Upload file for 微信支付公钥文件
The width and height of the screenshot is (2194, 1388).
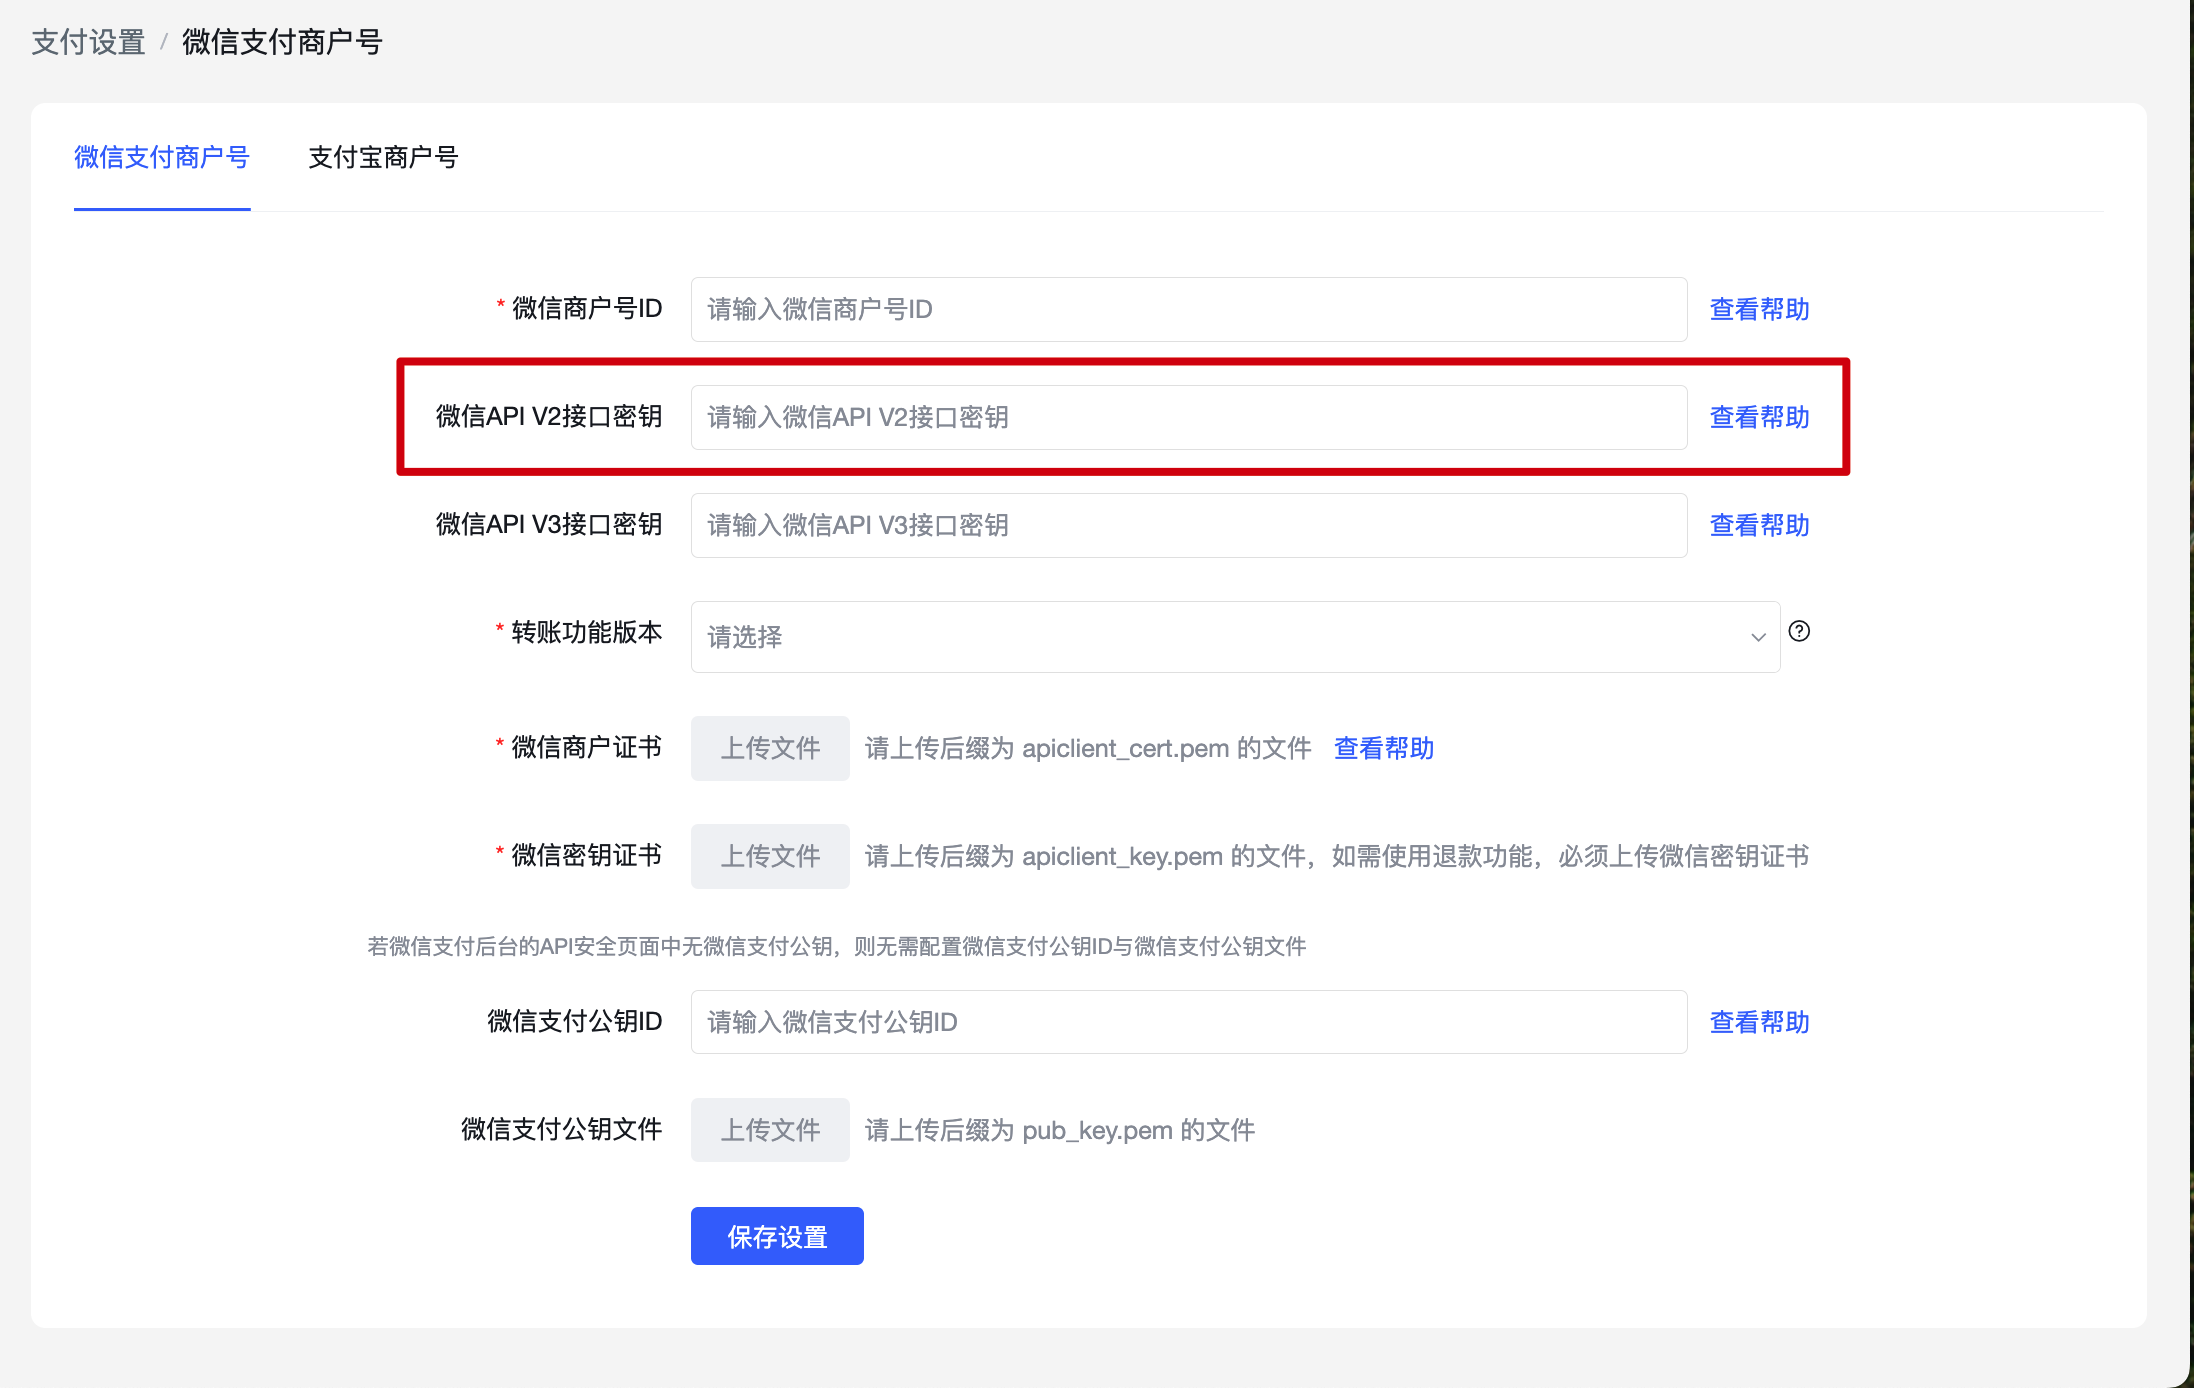point(770,1130)
